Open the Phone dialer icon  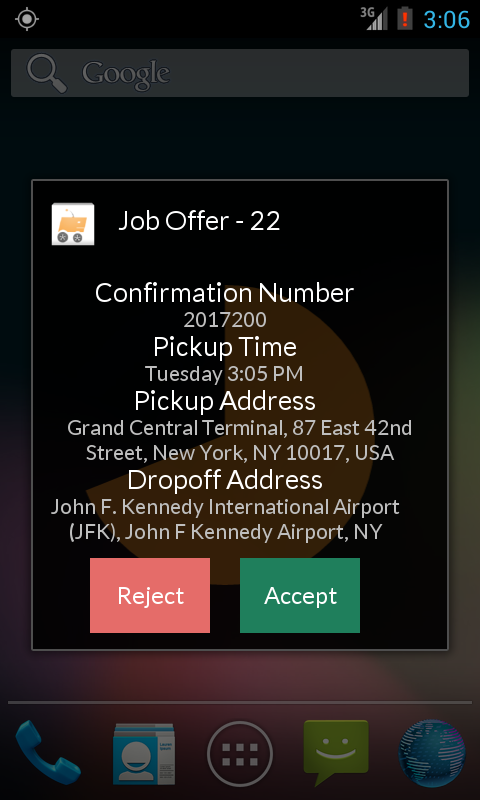(47, 753)
